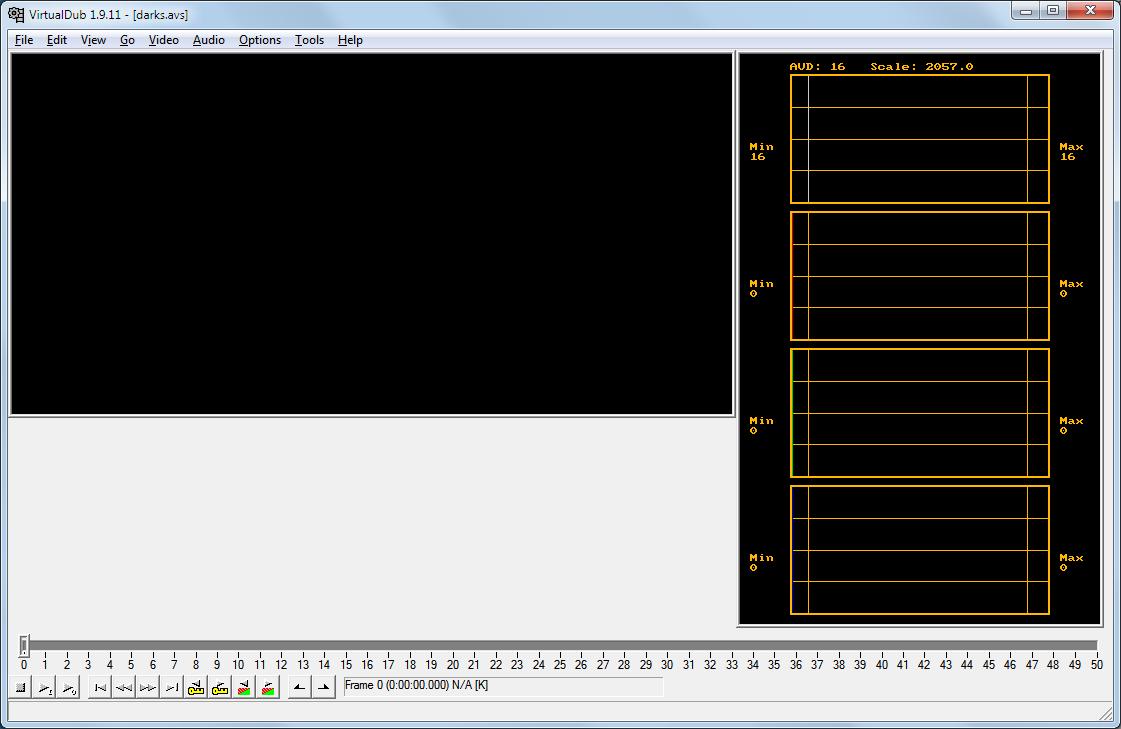Set the selection end mark-out
Screen dimensions: 1121x729
click(x=324, y=688)
